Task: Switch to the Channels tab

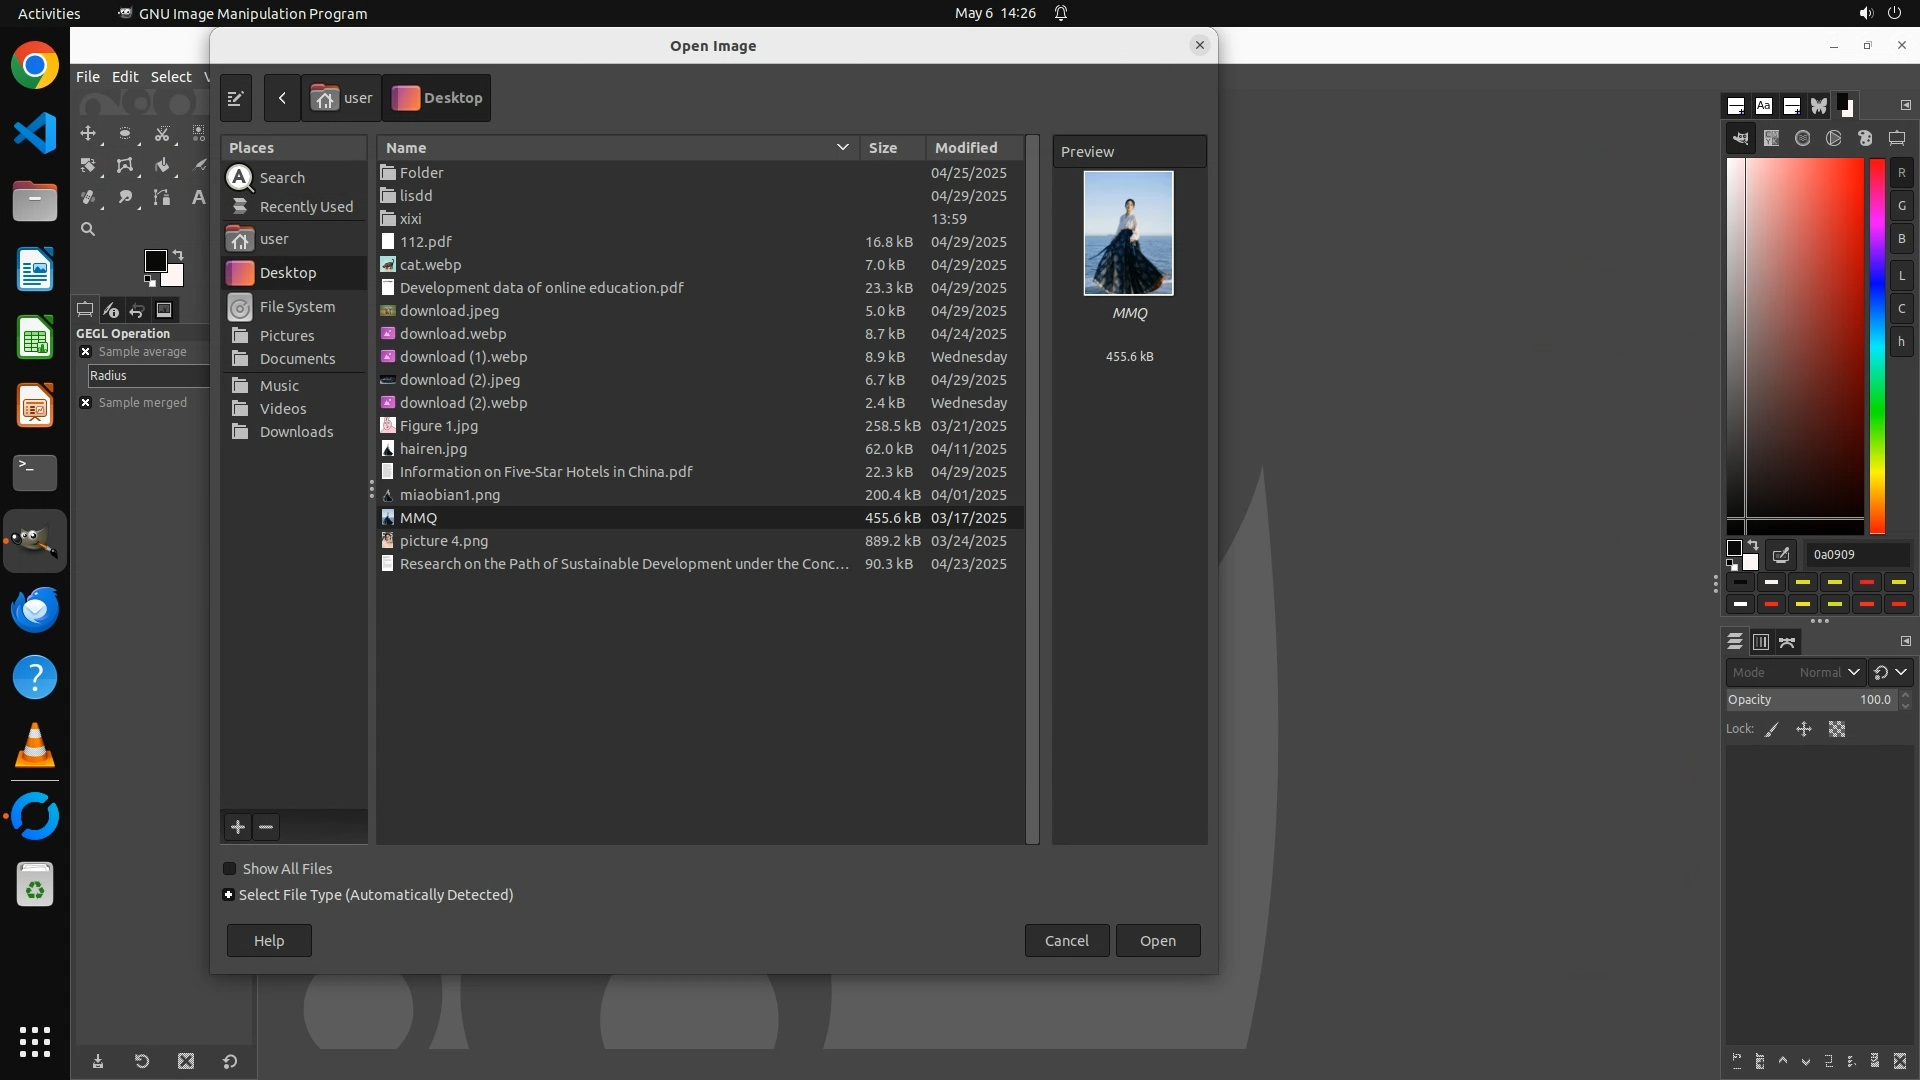Action: point(1760,642)
